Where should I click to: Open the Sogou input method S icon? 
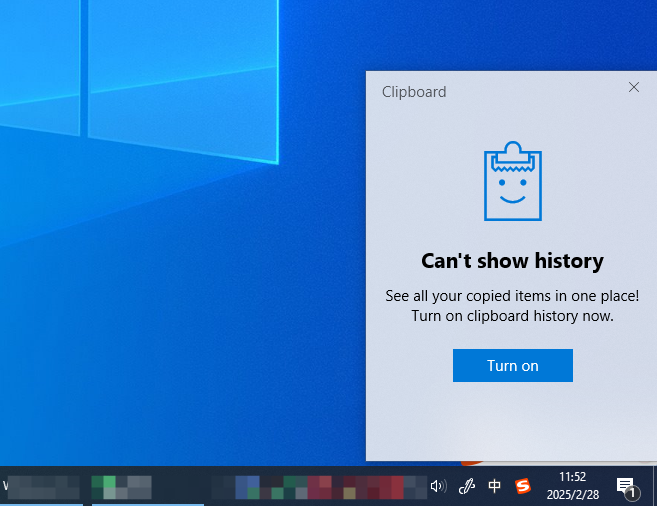tap(522, 486)
